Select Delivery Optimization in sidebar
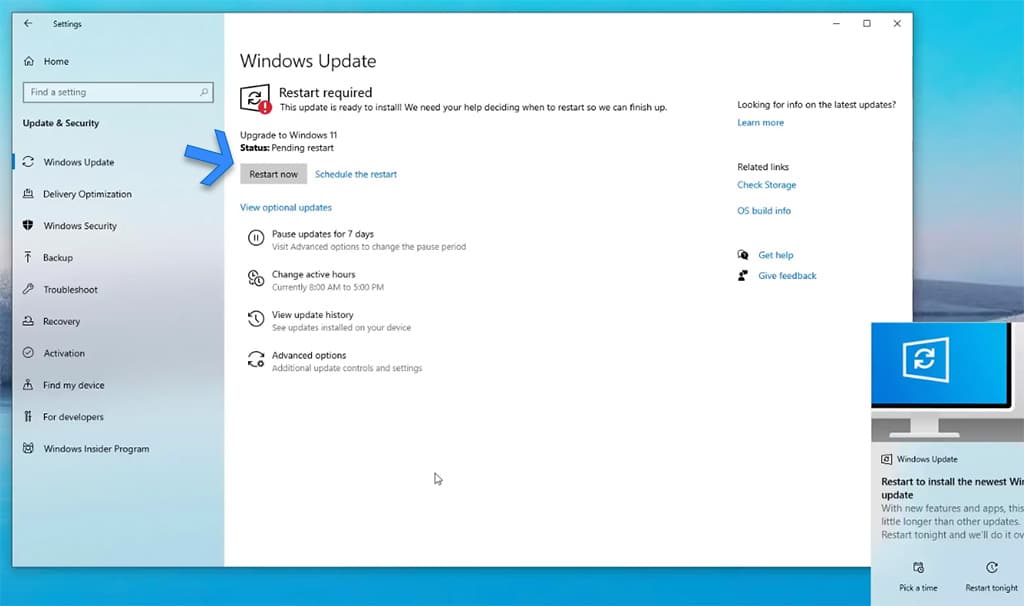 87,194
